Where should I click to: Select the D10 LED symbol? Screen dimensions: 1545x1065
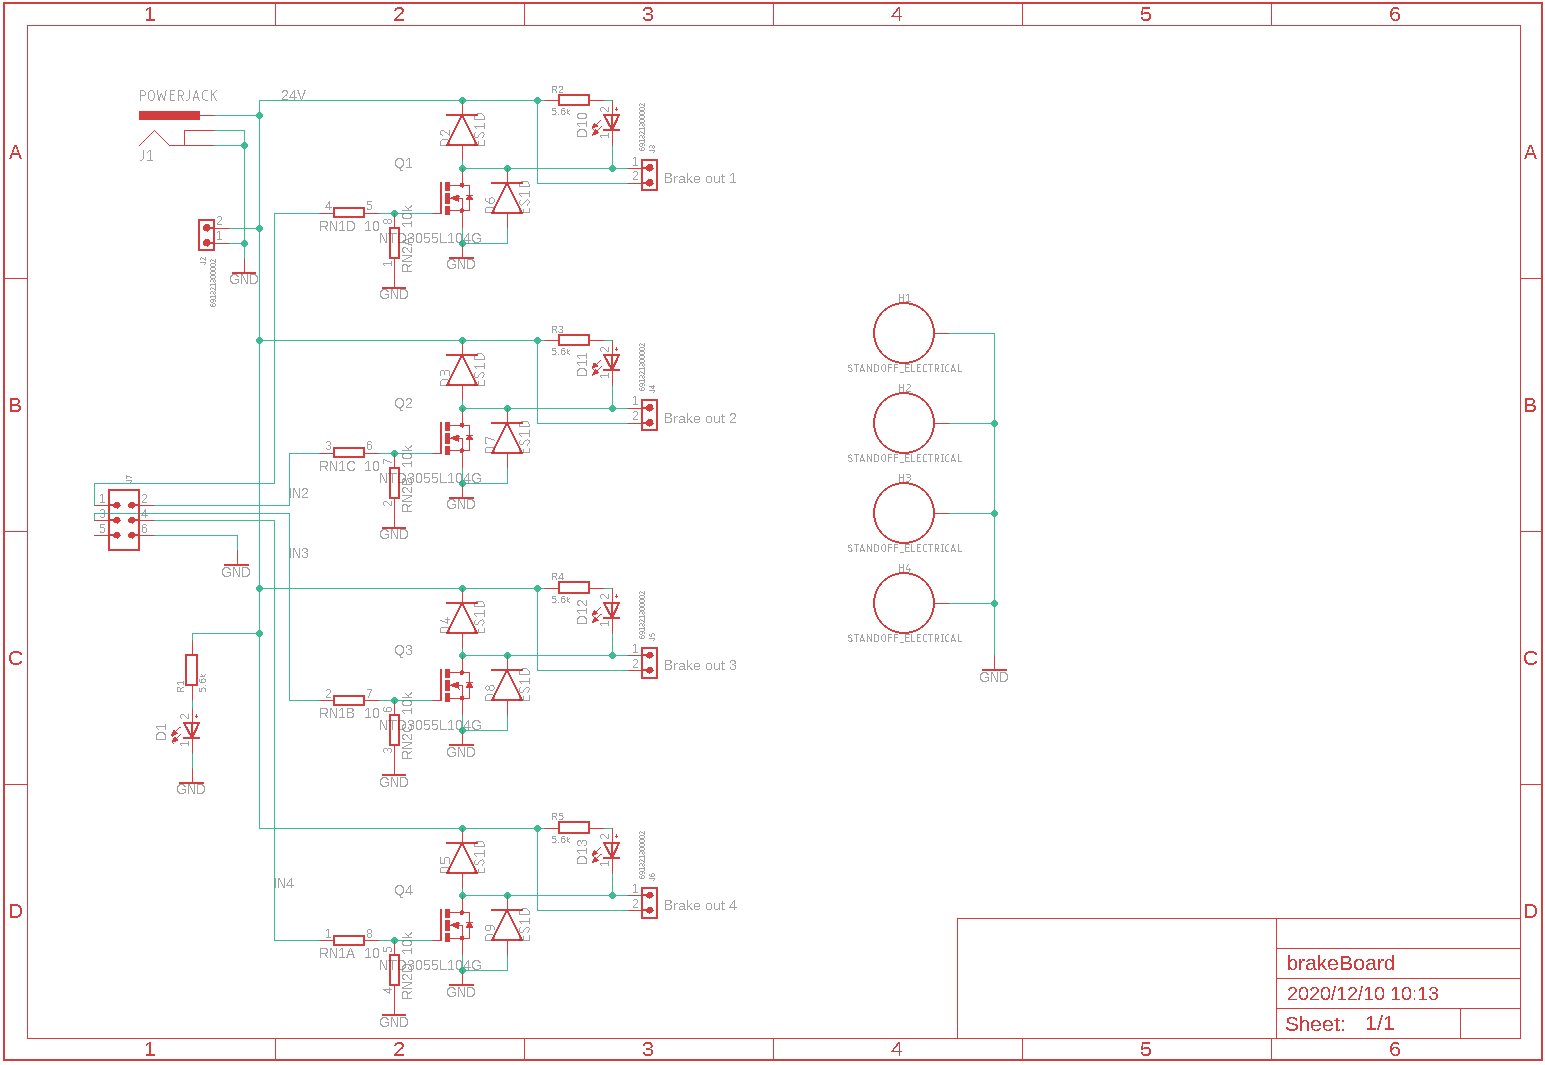609,122
